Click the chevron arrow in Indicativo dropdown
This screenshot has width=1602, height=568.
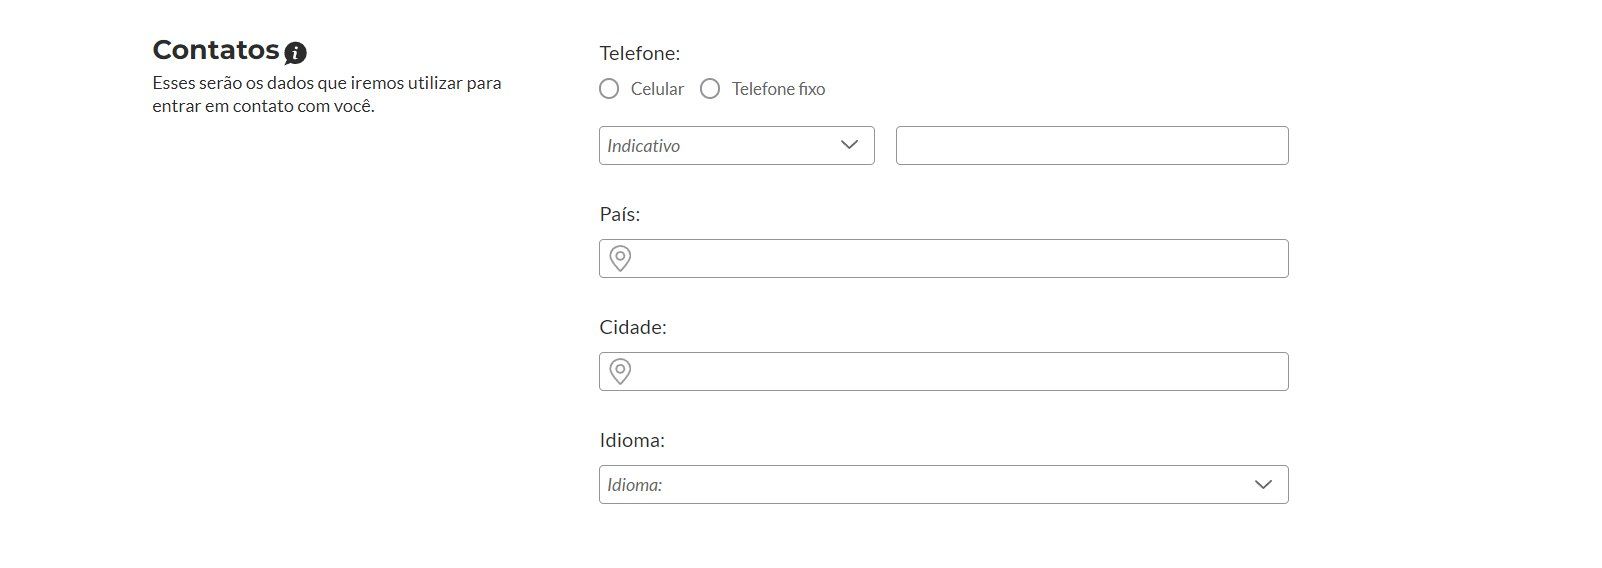pyautogui.click(x=850, y=145)
